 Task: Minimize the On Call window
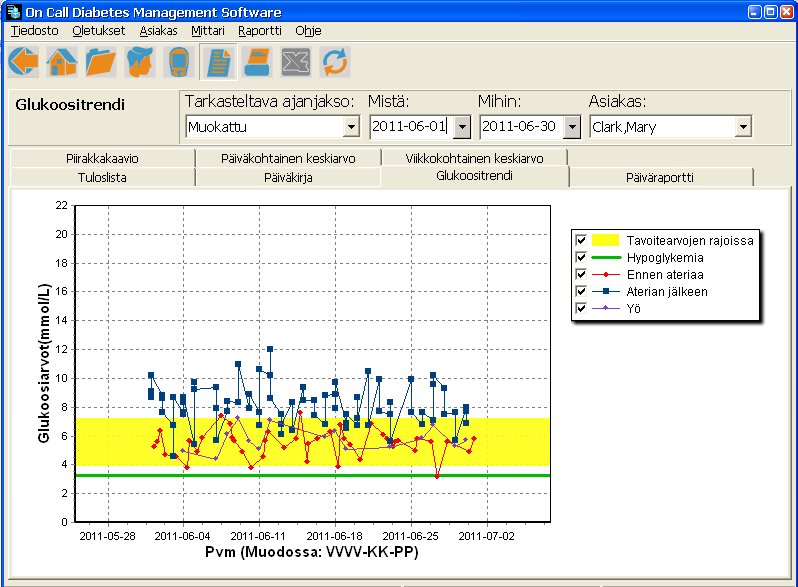point(755,12)
